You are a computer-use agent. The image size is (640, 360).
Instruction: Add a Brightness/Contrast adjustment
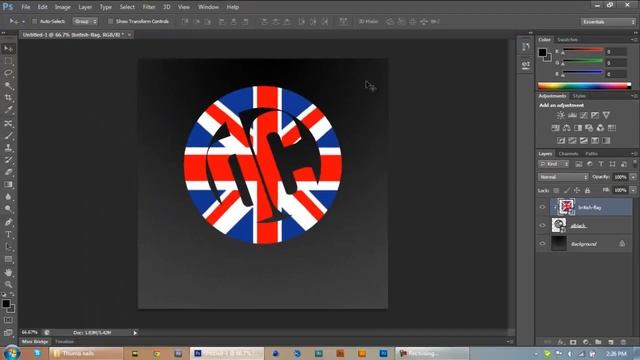[x=561, y=116]
